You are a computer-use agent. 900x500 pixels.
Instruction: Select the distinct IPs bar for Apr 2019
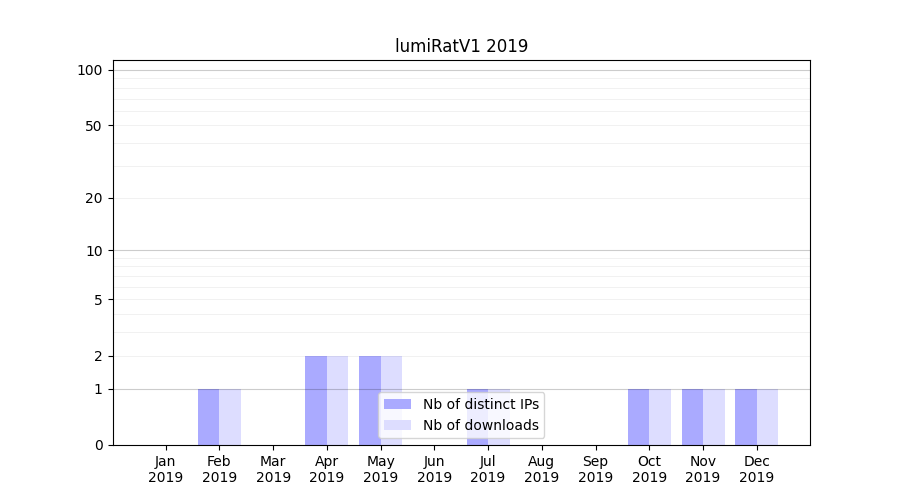[316, 400]
